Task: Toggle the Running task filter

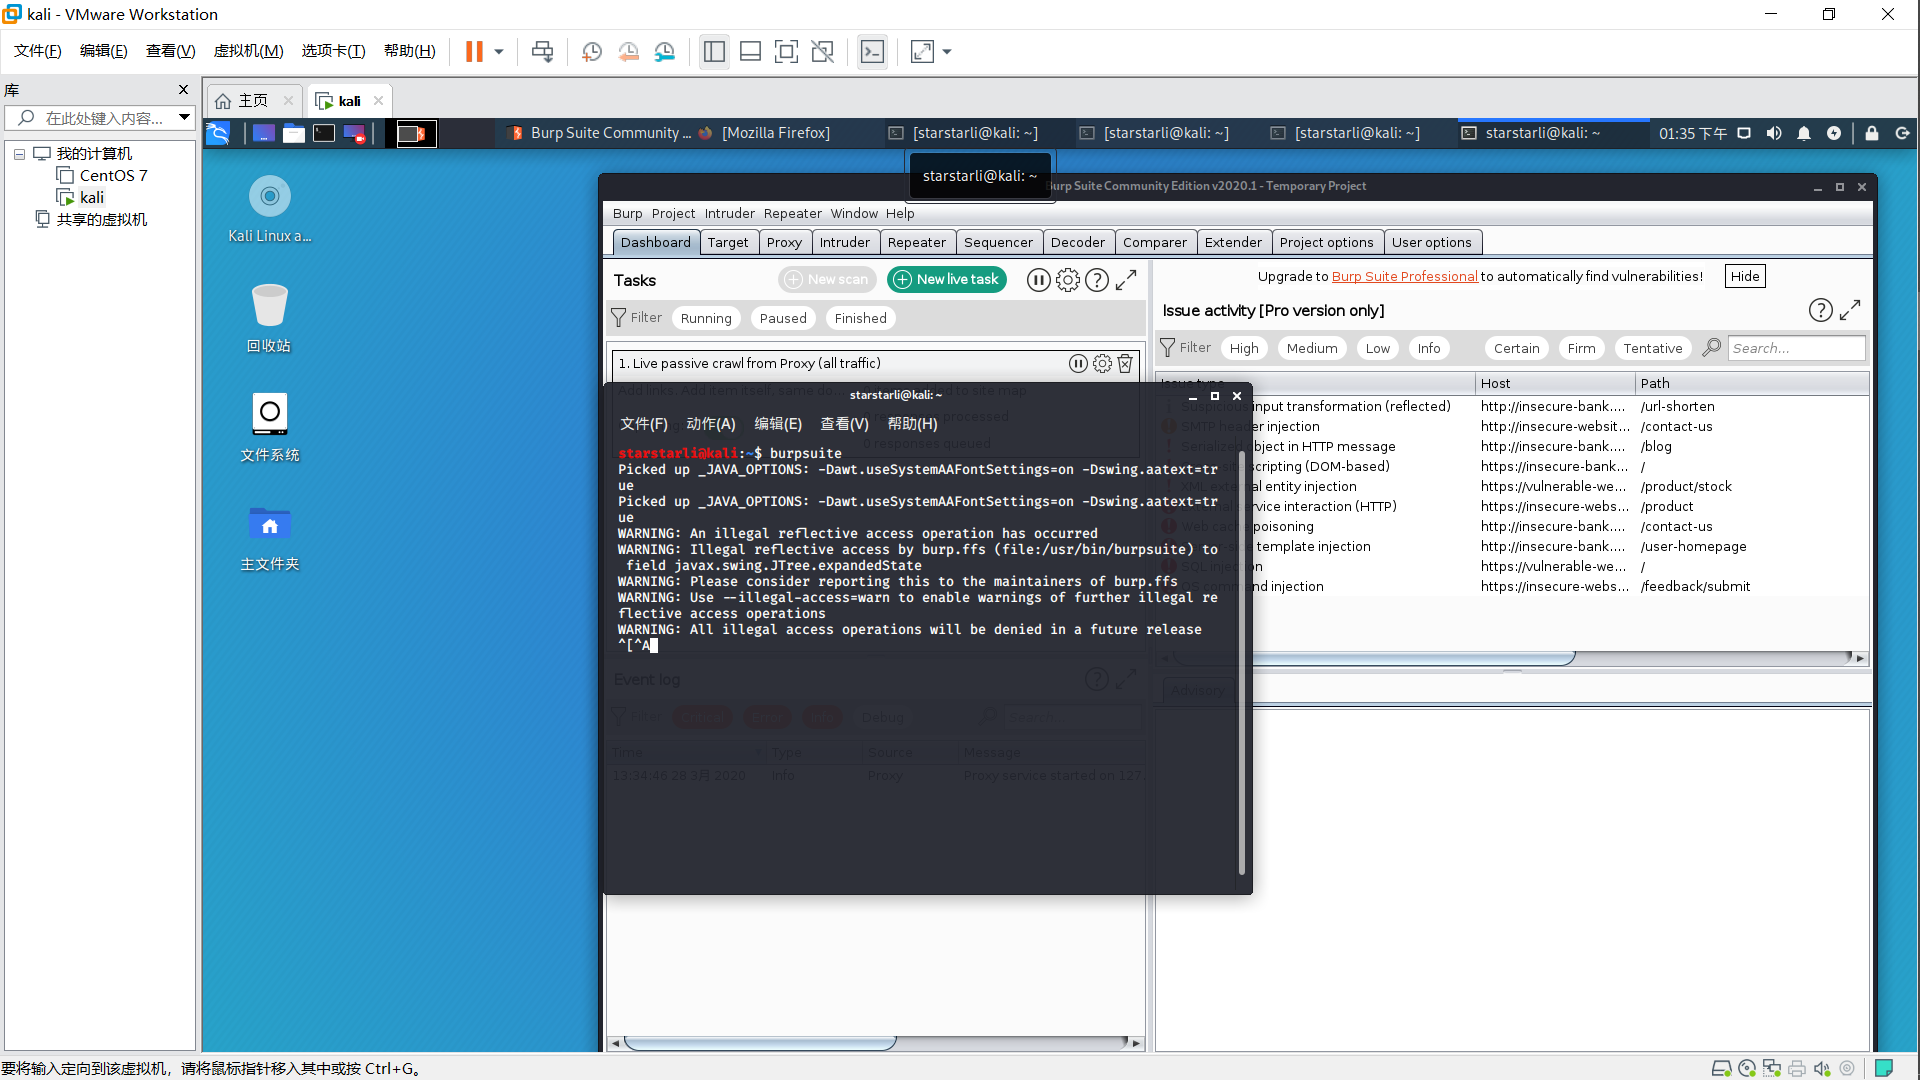Action: tap(706, 319)
